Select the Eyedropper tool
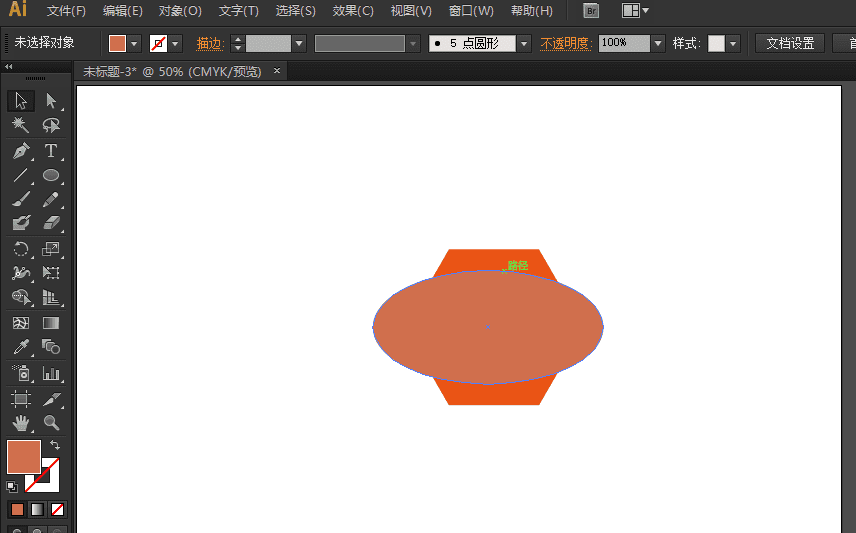 coord(21,347)
